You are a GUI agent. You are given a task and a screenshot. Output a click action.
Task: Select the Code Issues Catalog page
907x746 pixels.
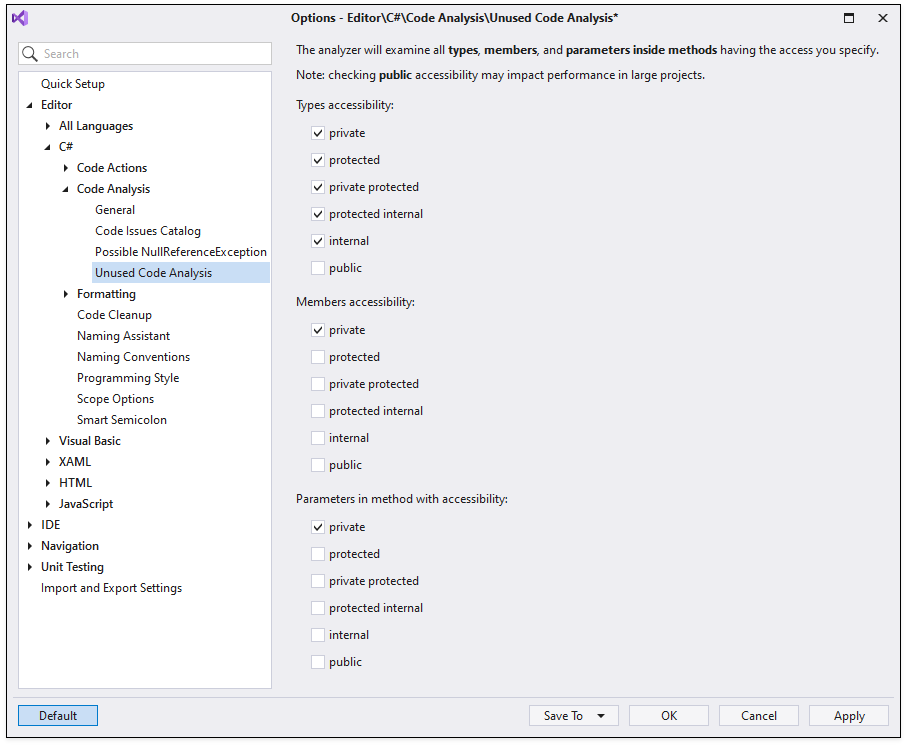tap(147, 230)
